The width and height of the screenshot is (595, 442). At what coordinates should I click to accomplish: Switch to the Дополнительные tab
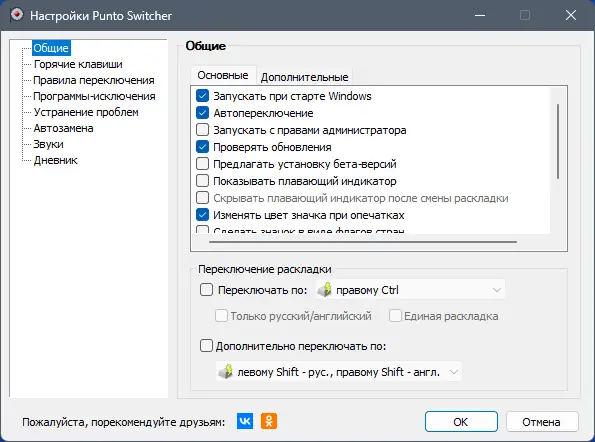pos(304,77)
